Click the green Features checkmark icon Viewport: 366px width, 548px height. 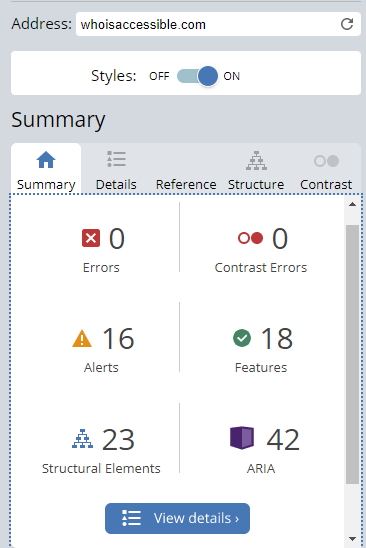[242, 338]
